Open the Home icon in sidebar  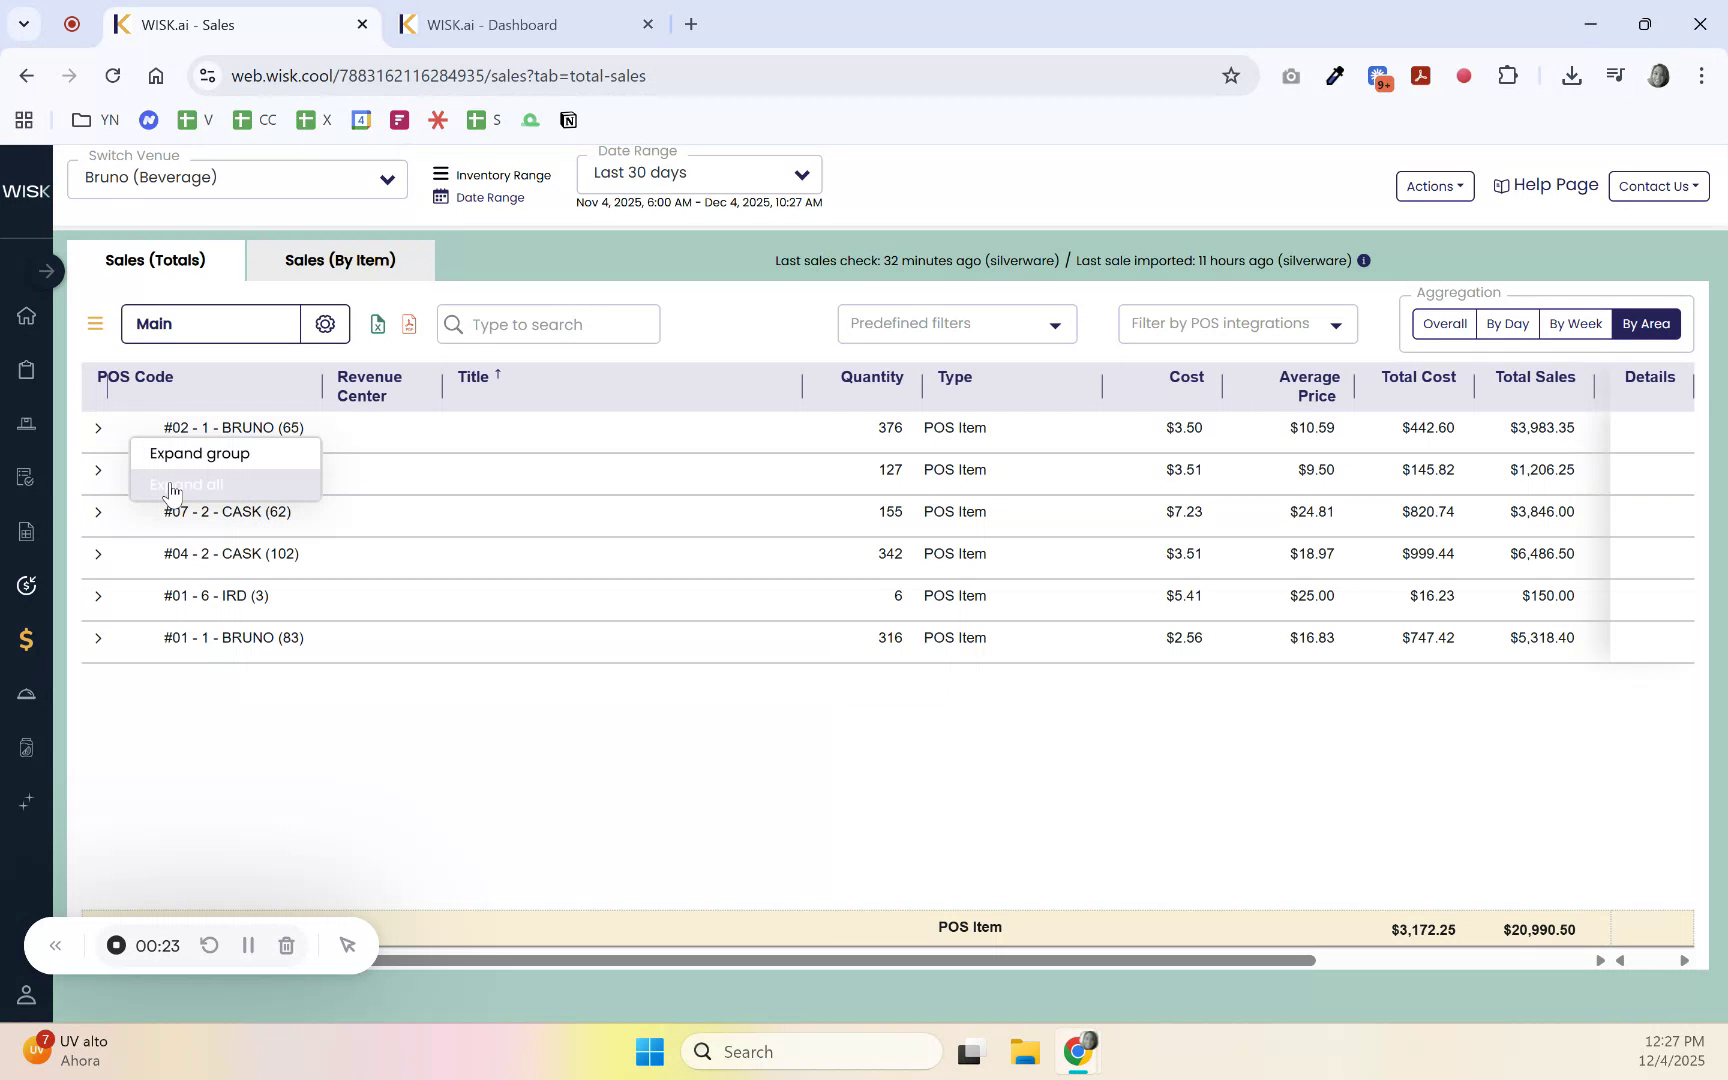click(x=26, y=315)
